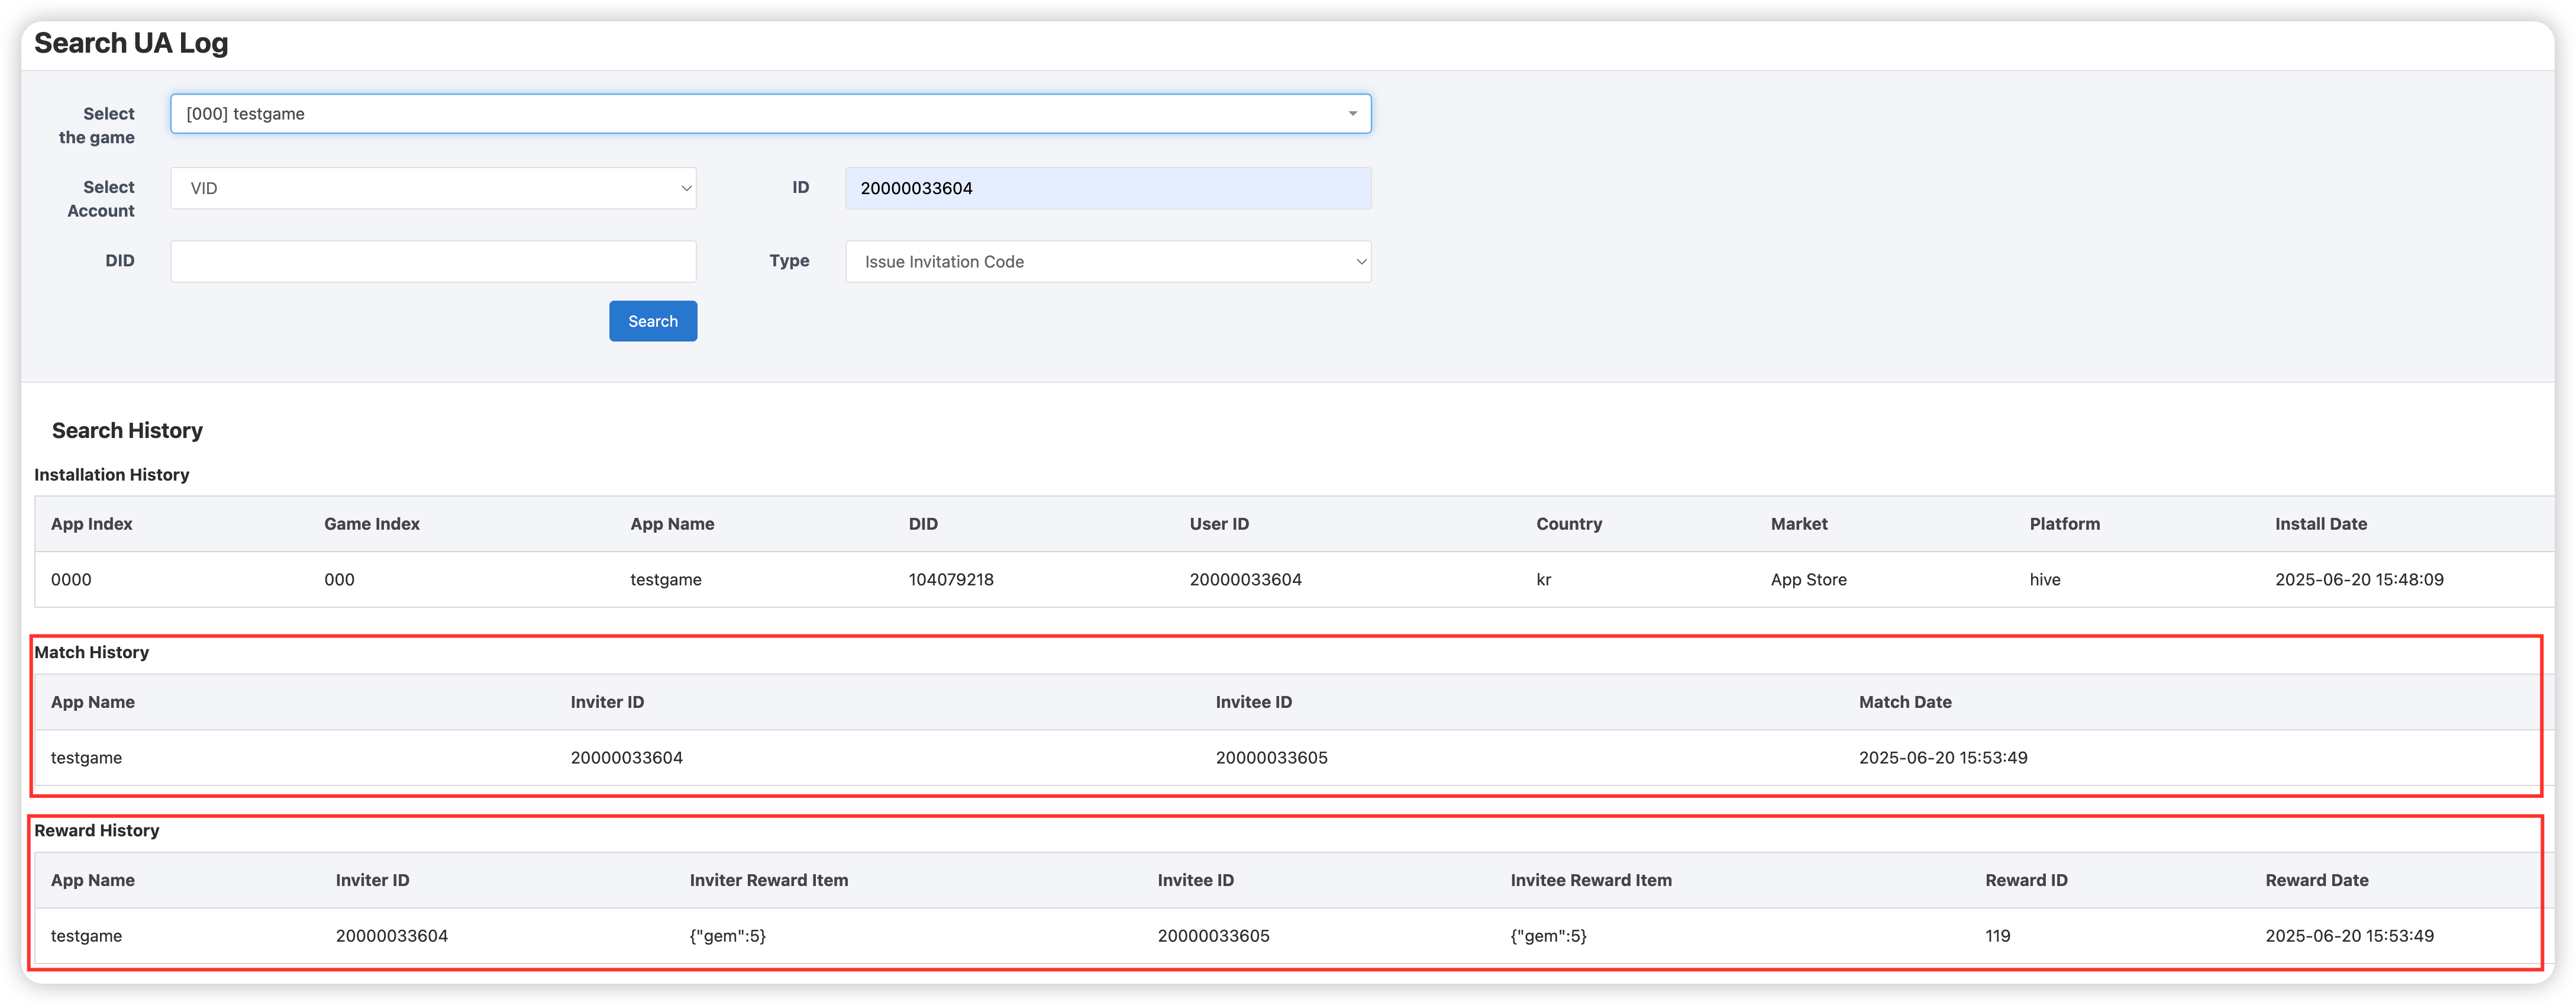Click the game dropdown caret arrow
Screen dimensions: 2576x1005
(1352, 114)
